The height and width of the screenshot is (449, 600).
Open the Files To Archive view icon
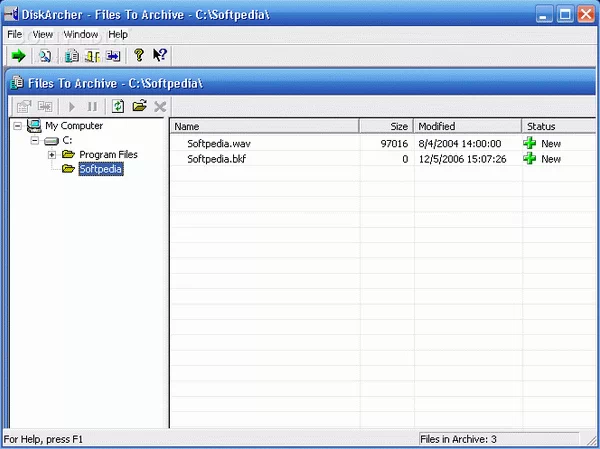[72, 56]
